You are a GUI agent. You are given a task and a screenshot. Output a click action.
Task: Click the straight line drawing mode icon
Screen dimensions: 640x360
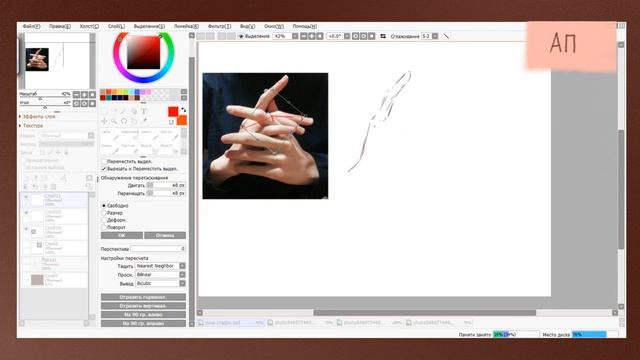[x=446, y=36]
